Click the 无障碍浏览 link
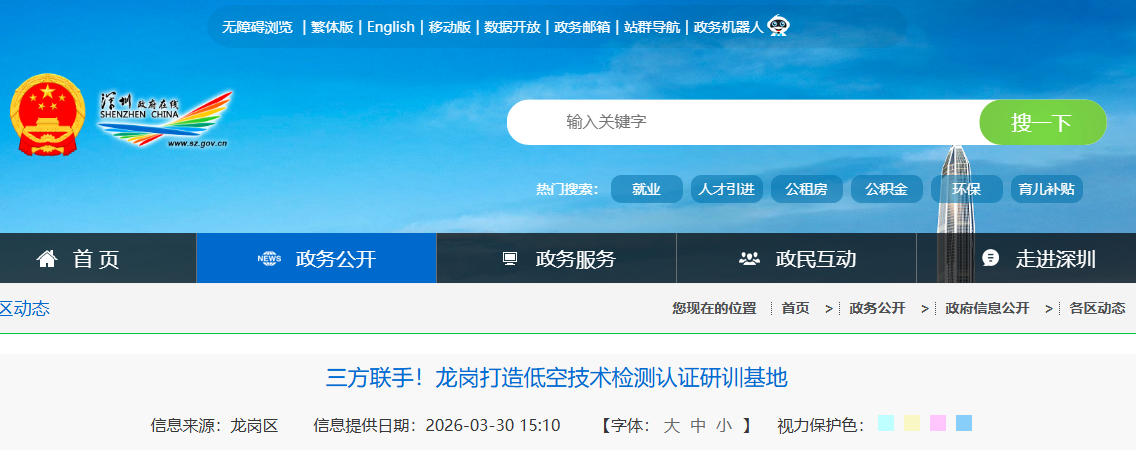The width and height of the screenshot is (1136, 460). tap(257, 28)
